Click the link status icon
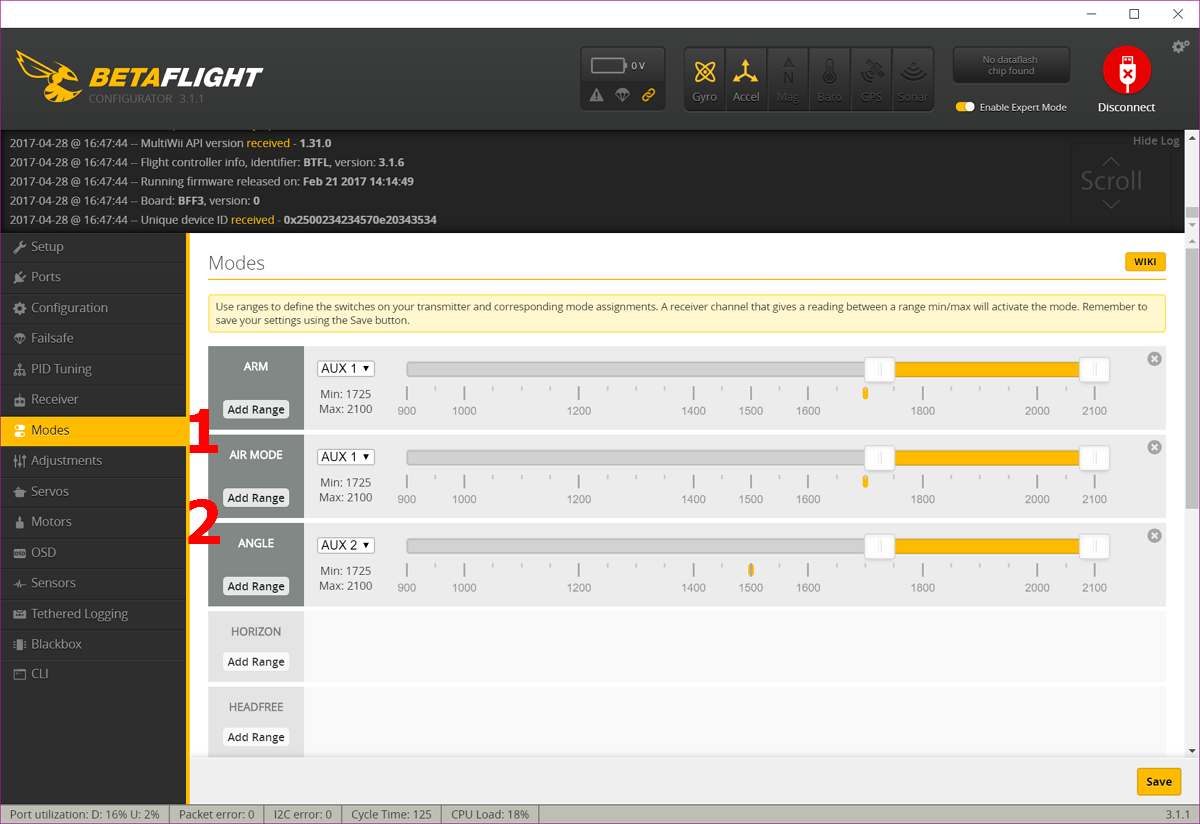The width and height of the screenshot is (1200, 824). [x=648, y=95]
